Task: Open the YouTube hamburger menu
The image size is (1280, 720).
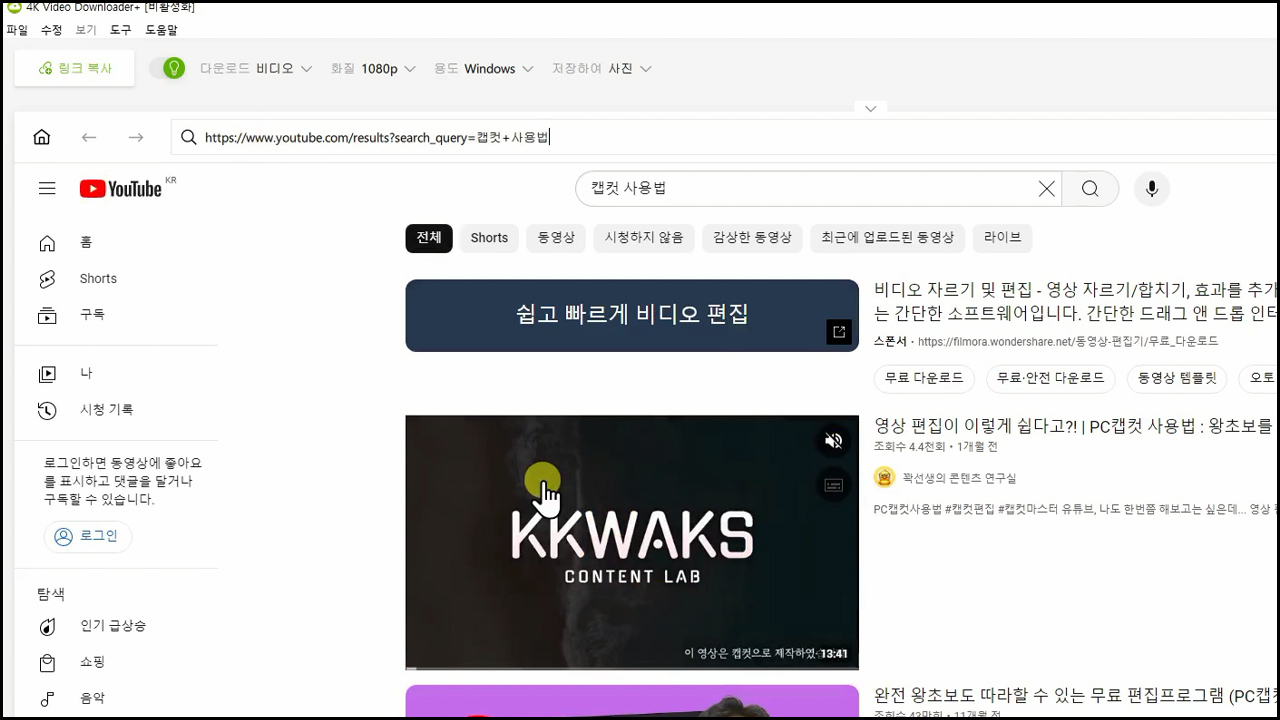Action: [47, 188]
